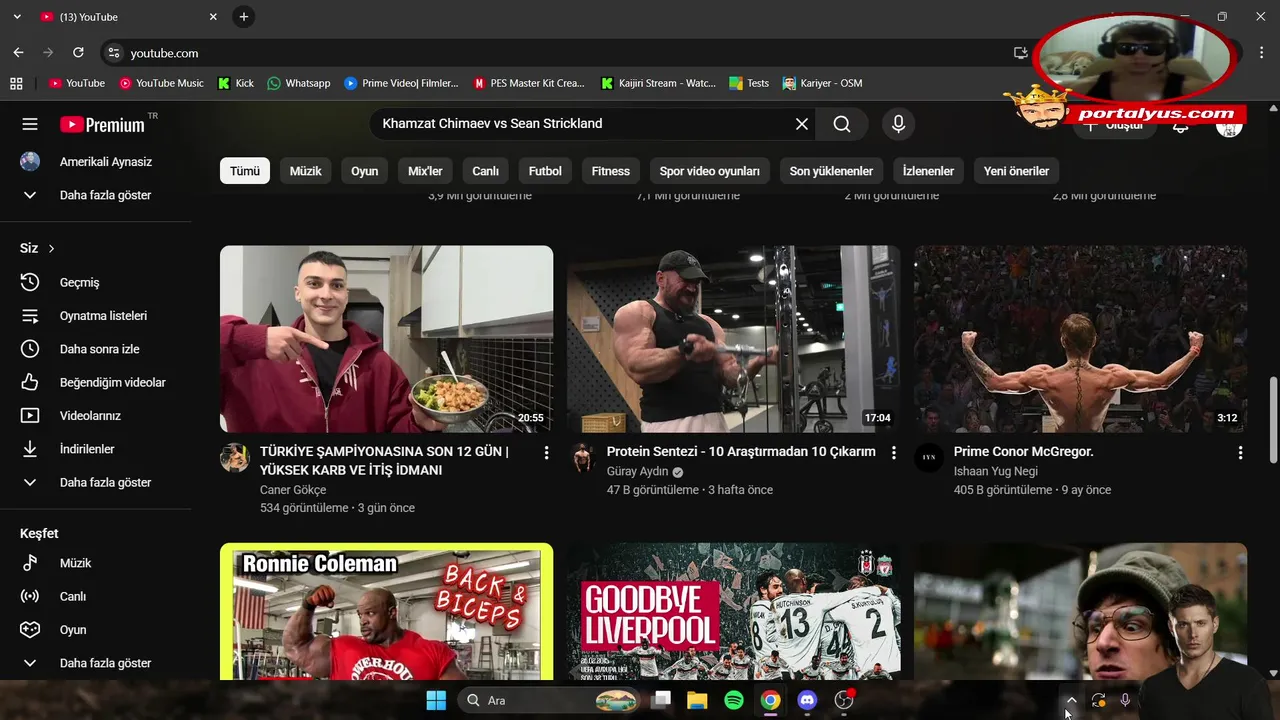Reload the page in Chrome

(78, 53)
